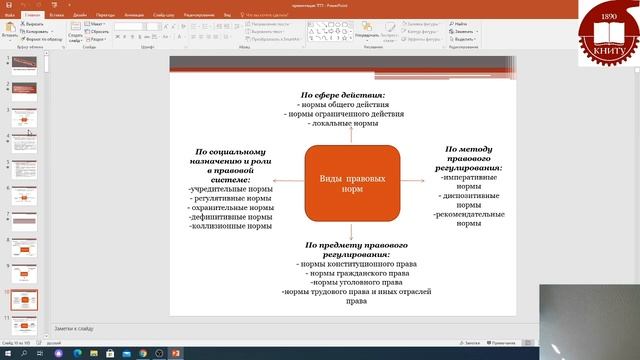
Task: Expand the shapes gallery
Action: pyautogui.click(x=351, y=38)
